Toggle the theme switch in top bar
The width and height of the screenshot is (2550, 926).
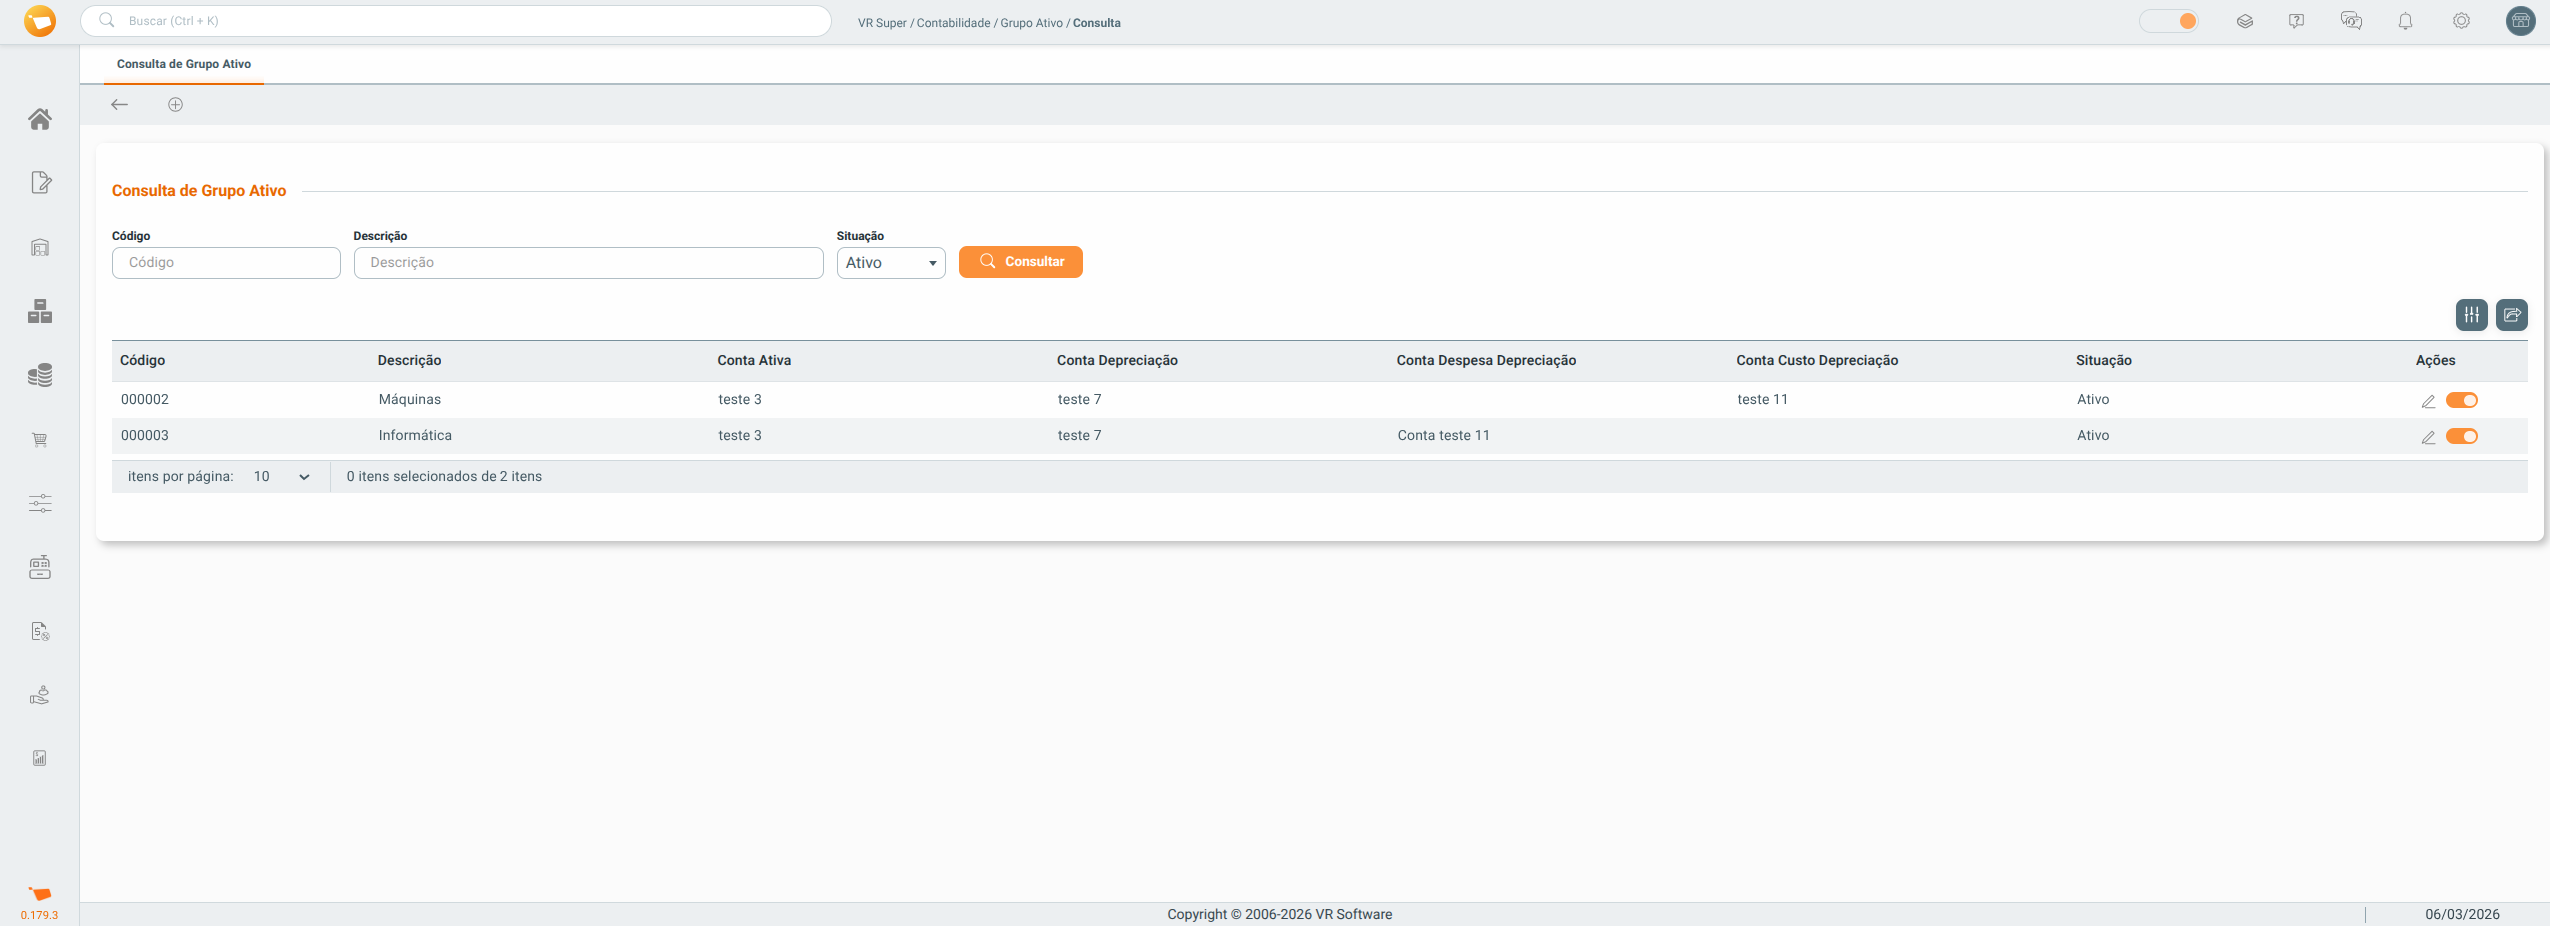point(2169,21)
